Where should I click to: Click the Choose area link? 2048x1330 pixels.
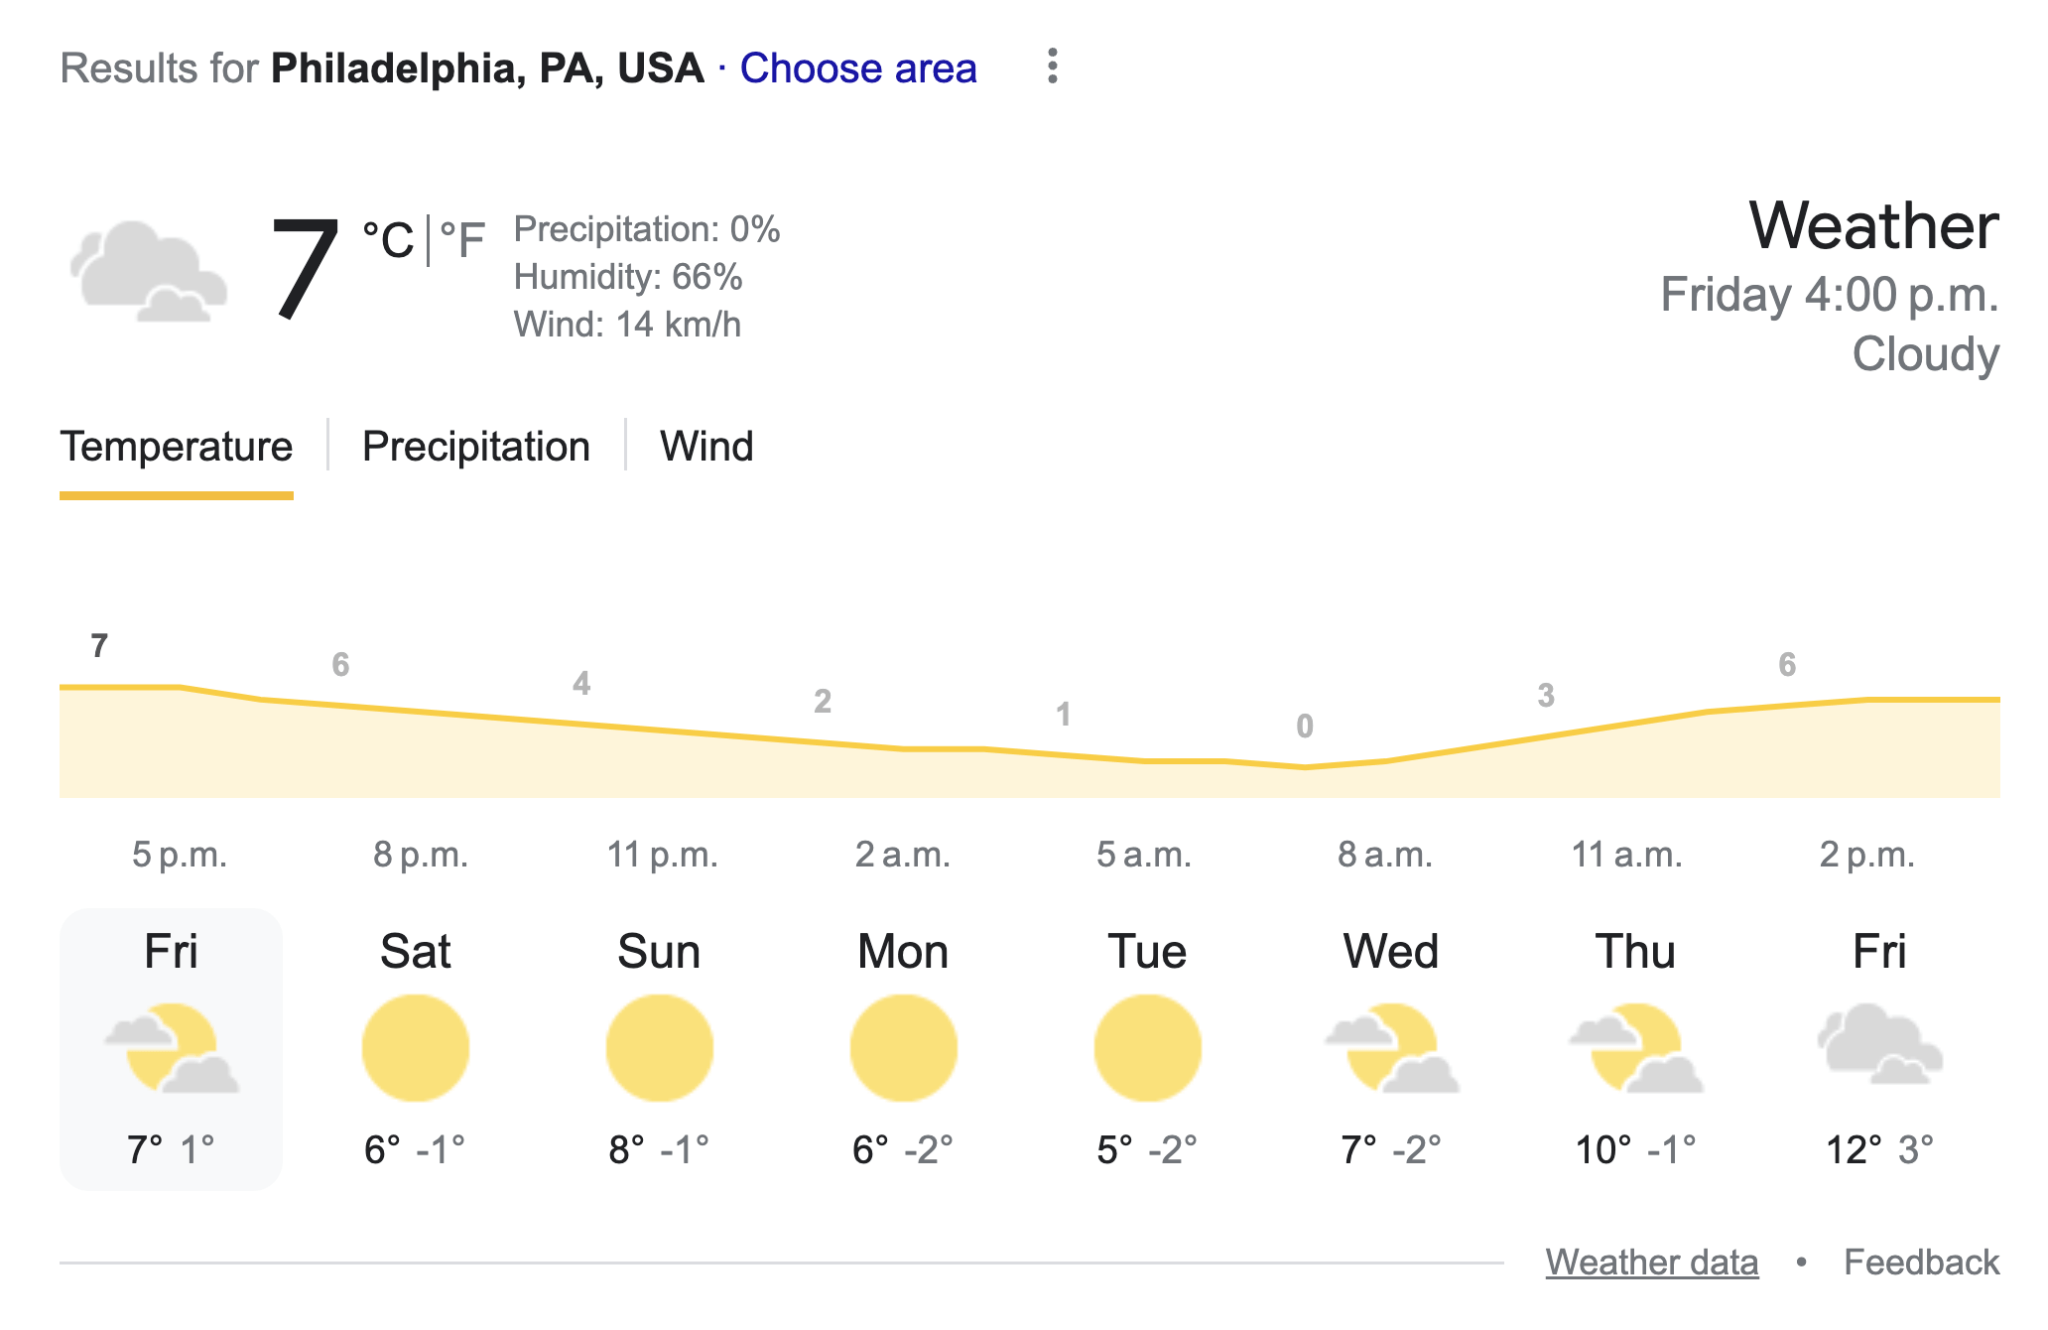(x=858, y=68)
